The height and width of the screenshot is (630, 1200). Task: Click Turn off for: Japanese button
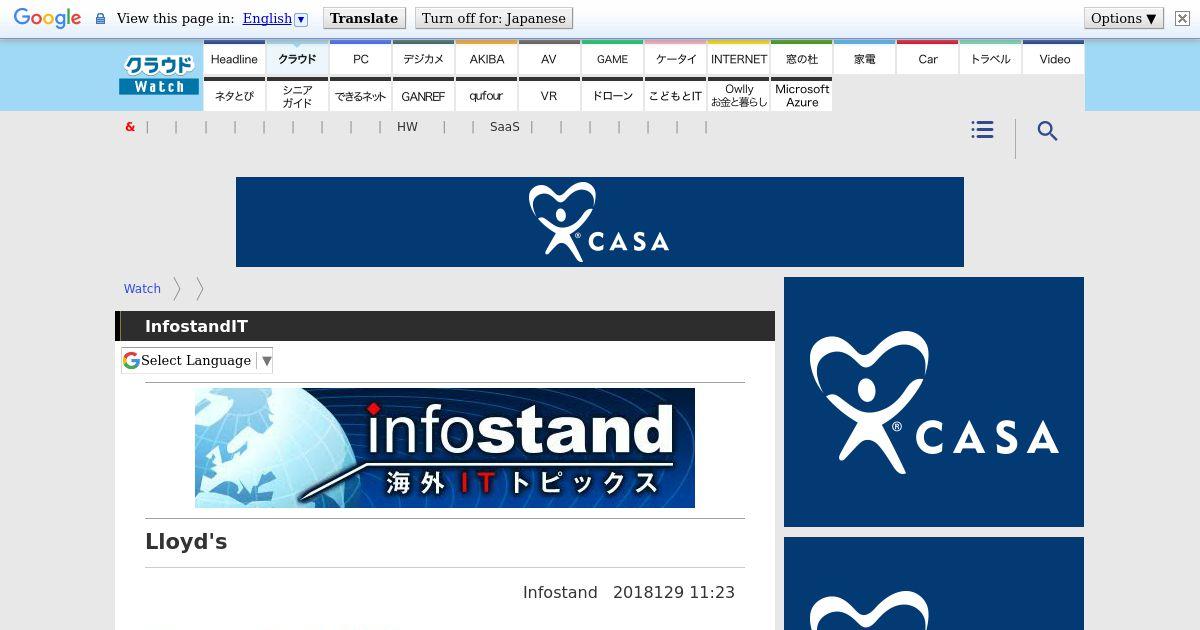click(x=493, y=18)
